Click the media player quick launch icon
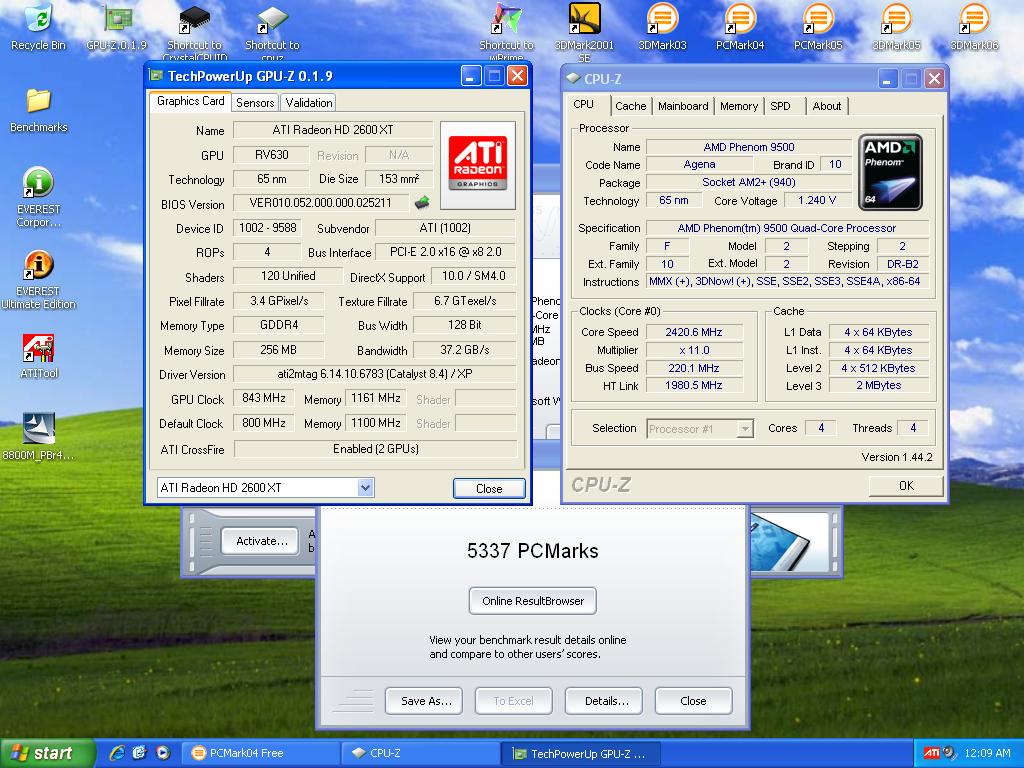1024x768 pixels. (x=163, y=753)
